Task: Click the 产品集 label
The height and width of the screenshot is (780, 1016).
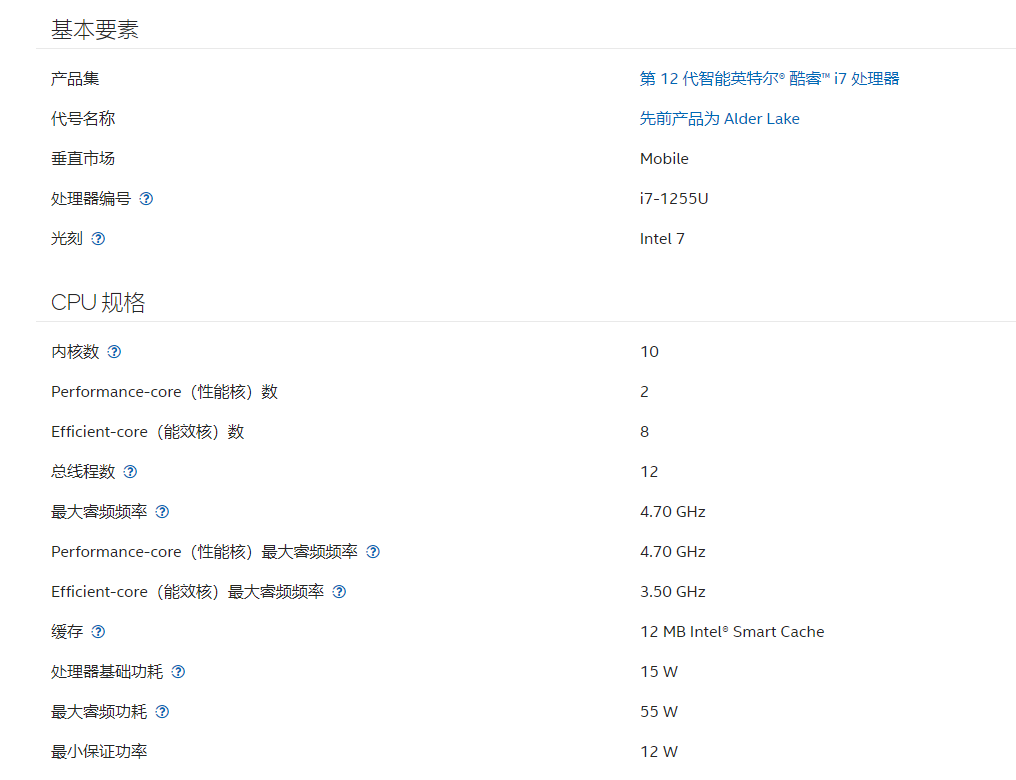Action: click(x=75, y=79)
